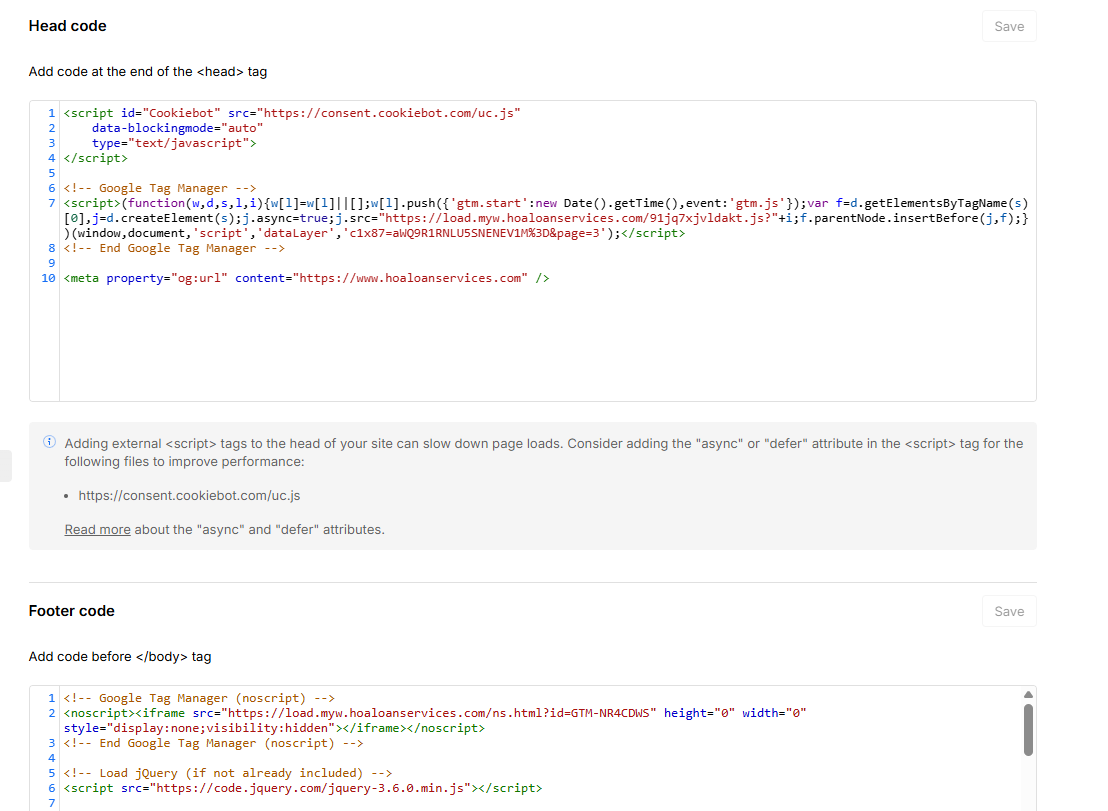Save the Footer code section
Viewport: 1108px width, 811px height.
point(1008,612)
